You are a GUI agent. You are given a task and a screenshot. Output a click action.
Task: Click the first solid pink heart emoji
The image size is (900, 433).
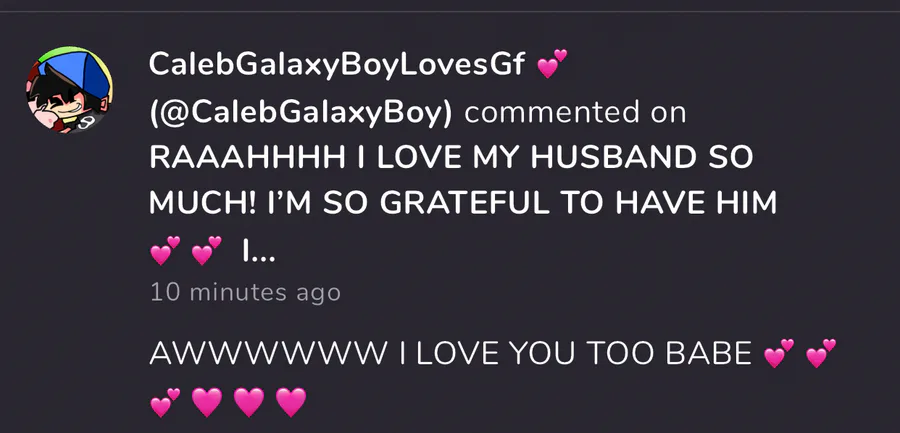pos(207,402)
